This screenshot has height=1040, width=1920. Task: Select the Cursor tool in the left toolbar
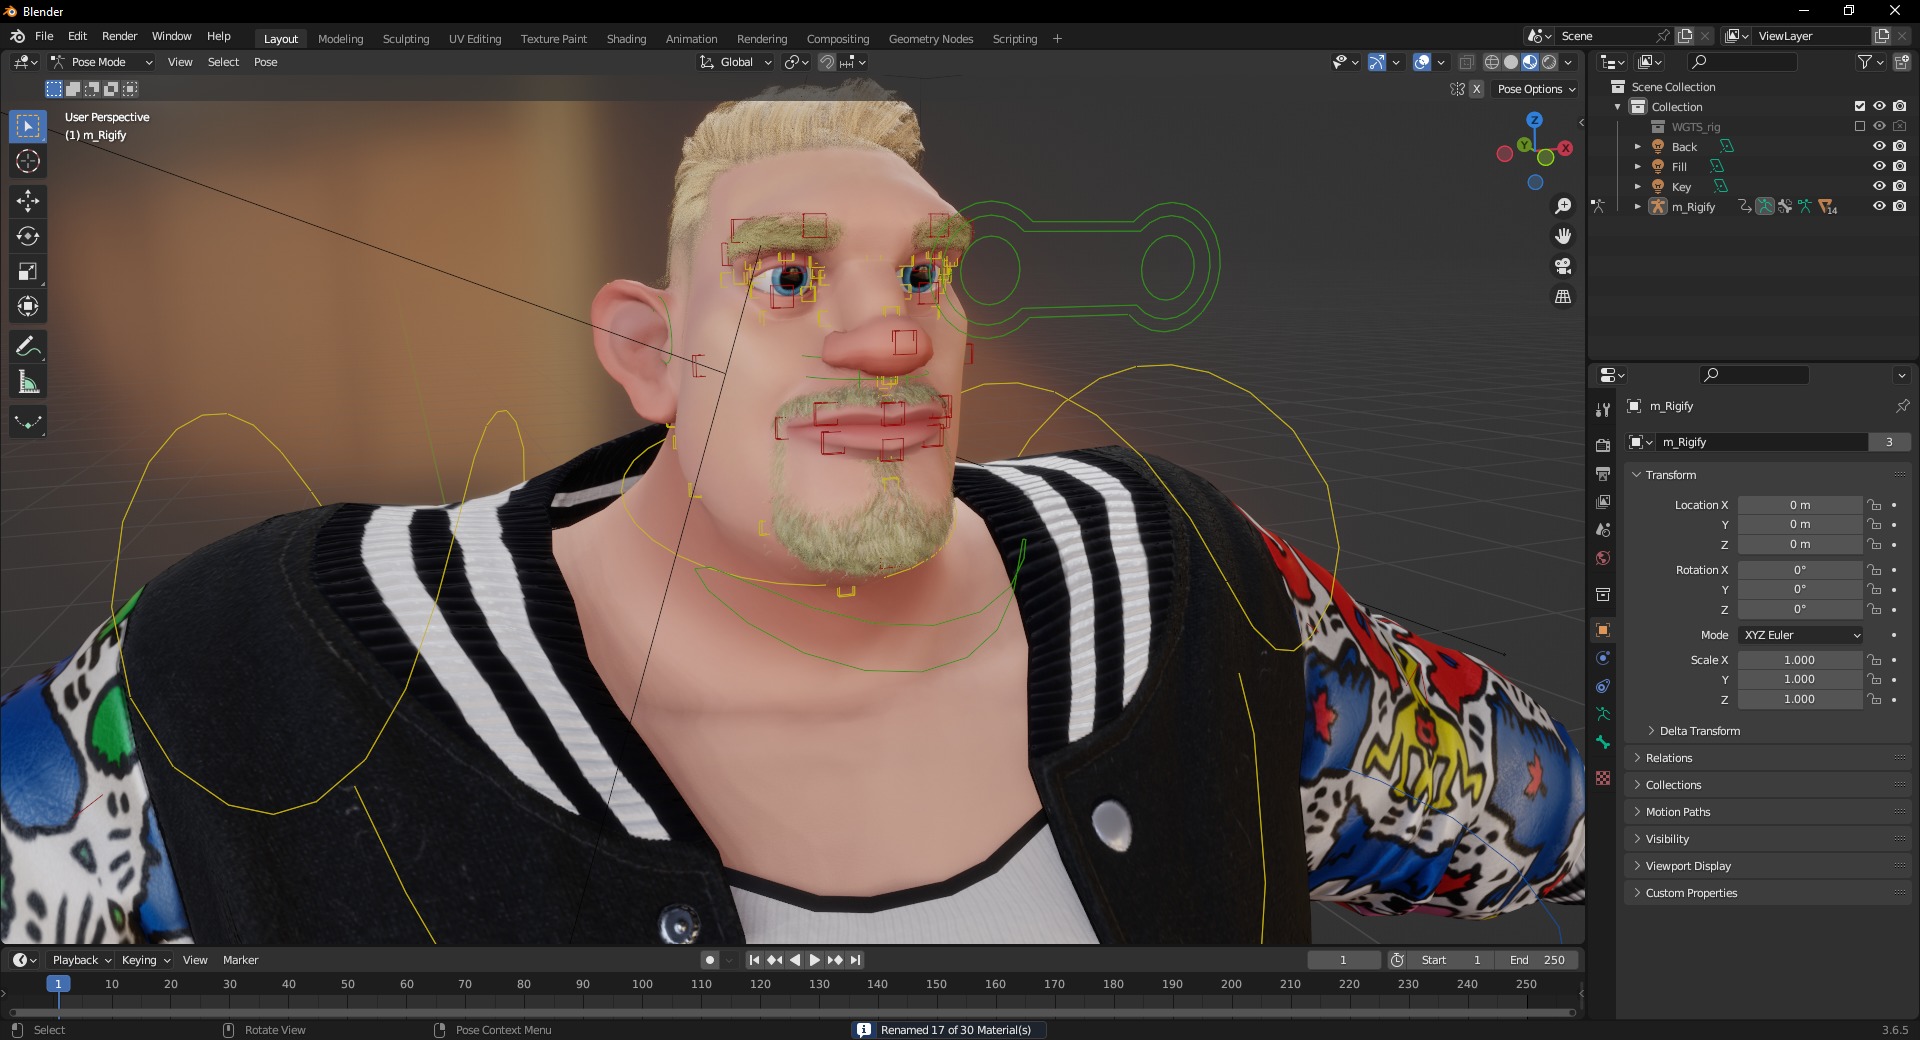[28, 161]
